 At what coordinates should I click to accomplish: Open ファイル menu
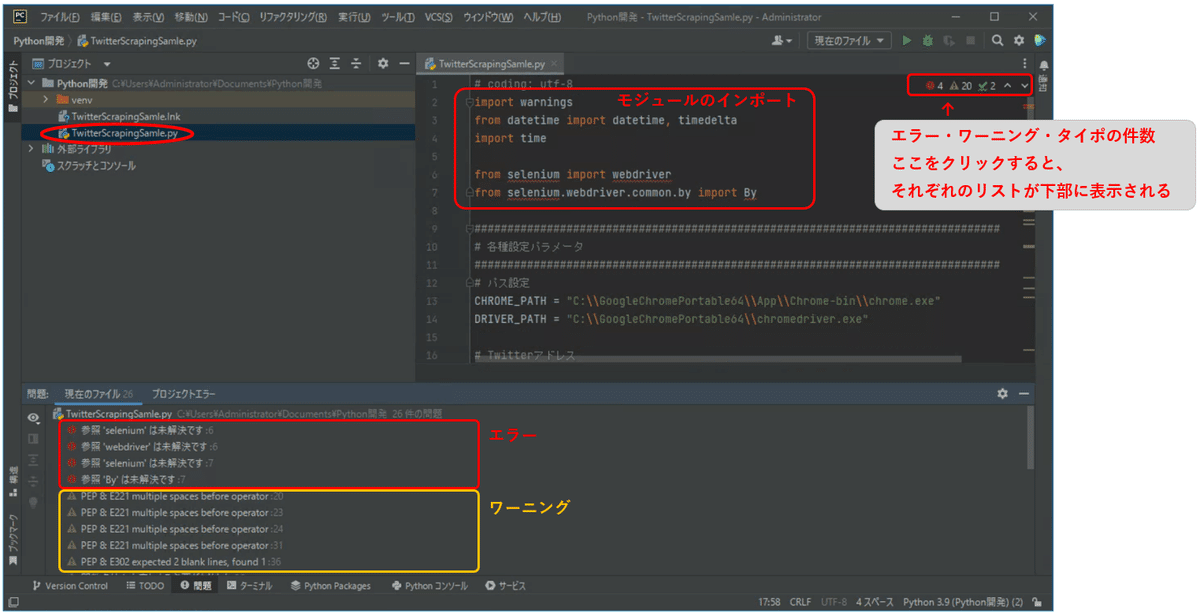click(x=60, y=17)
